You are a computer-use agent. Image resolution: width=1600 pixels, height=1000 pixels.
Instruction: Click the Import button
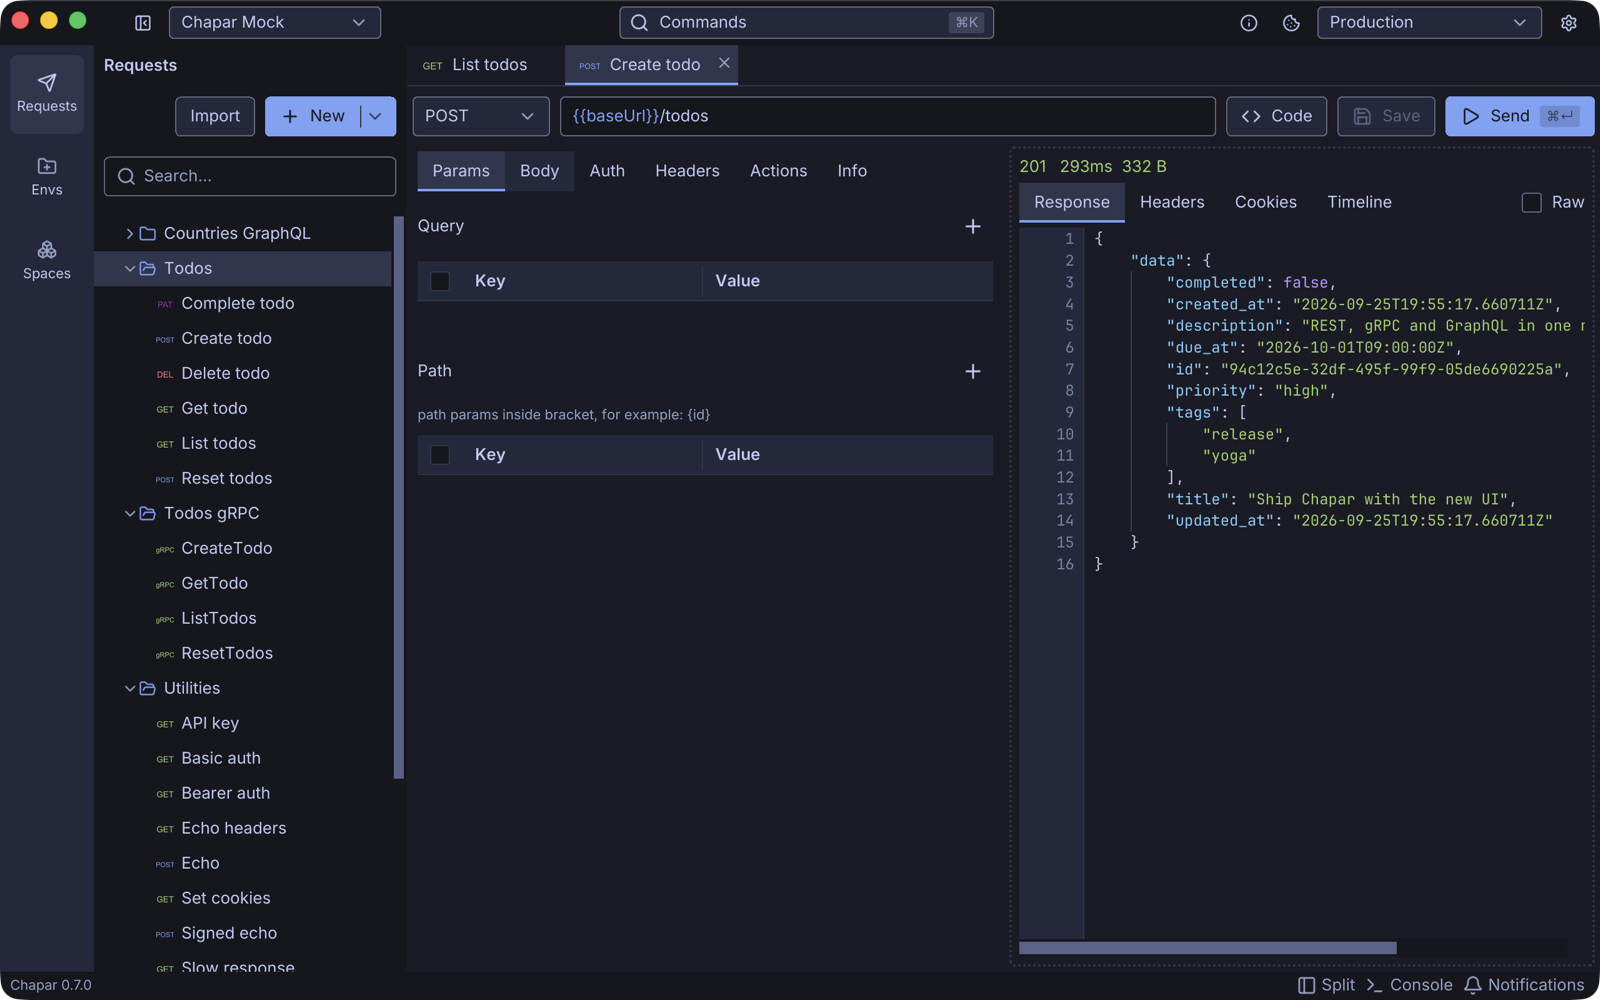click(x=215, y=116)
